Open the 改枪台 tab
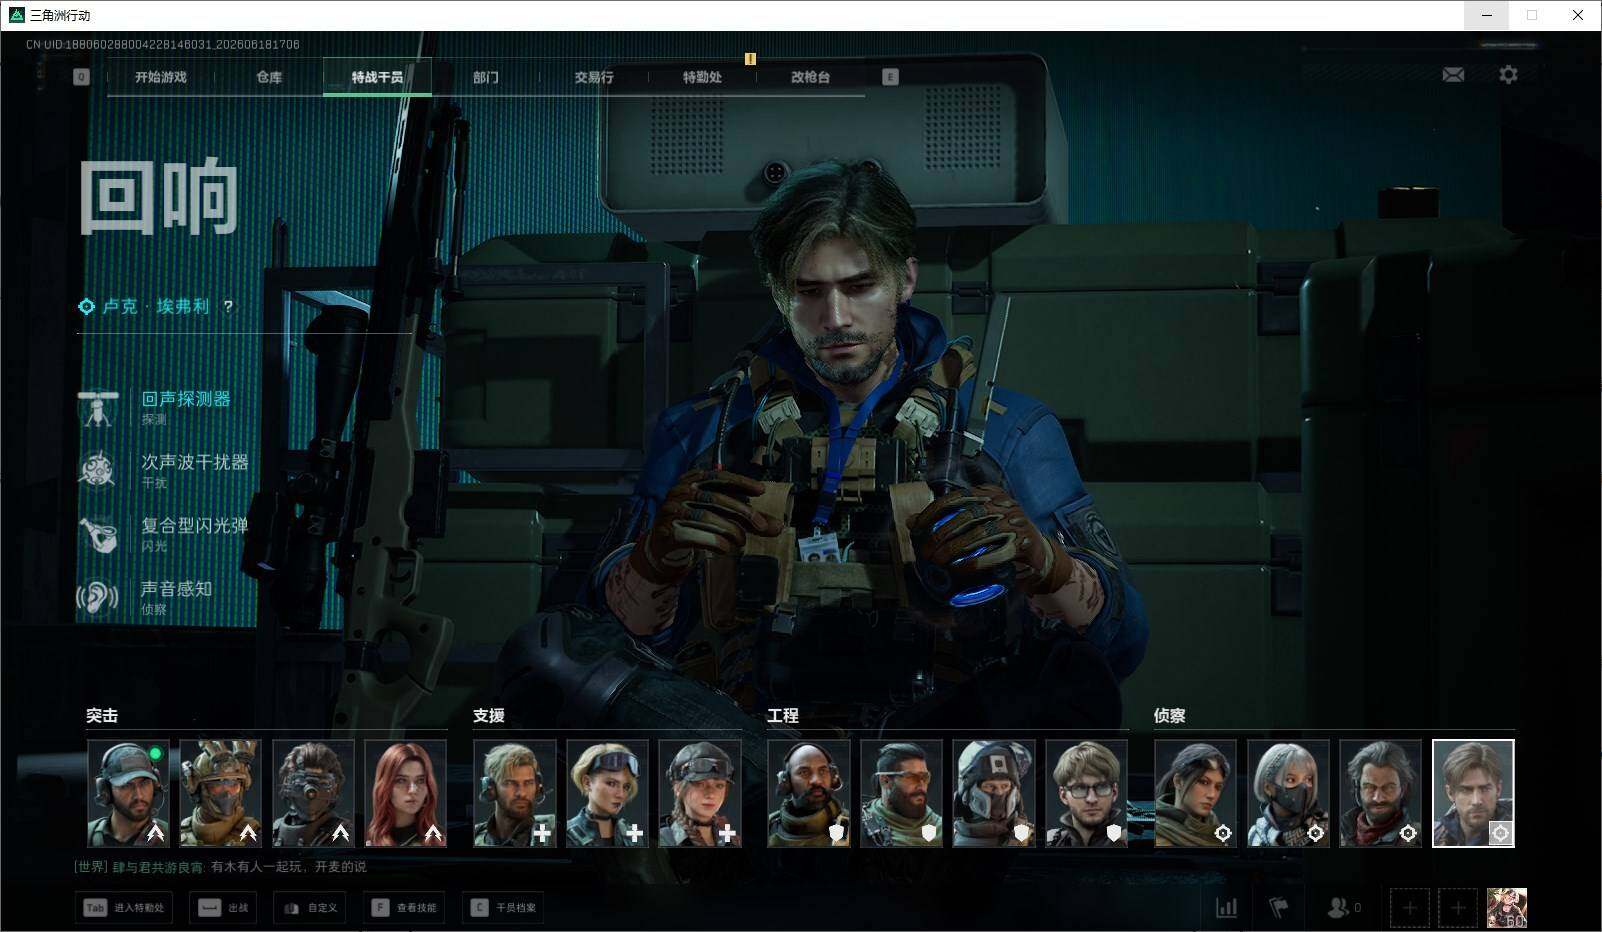The height and width of the screenshot is (932, 1602). pyautogui.click(x=810, y=77)
